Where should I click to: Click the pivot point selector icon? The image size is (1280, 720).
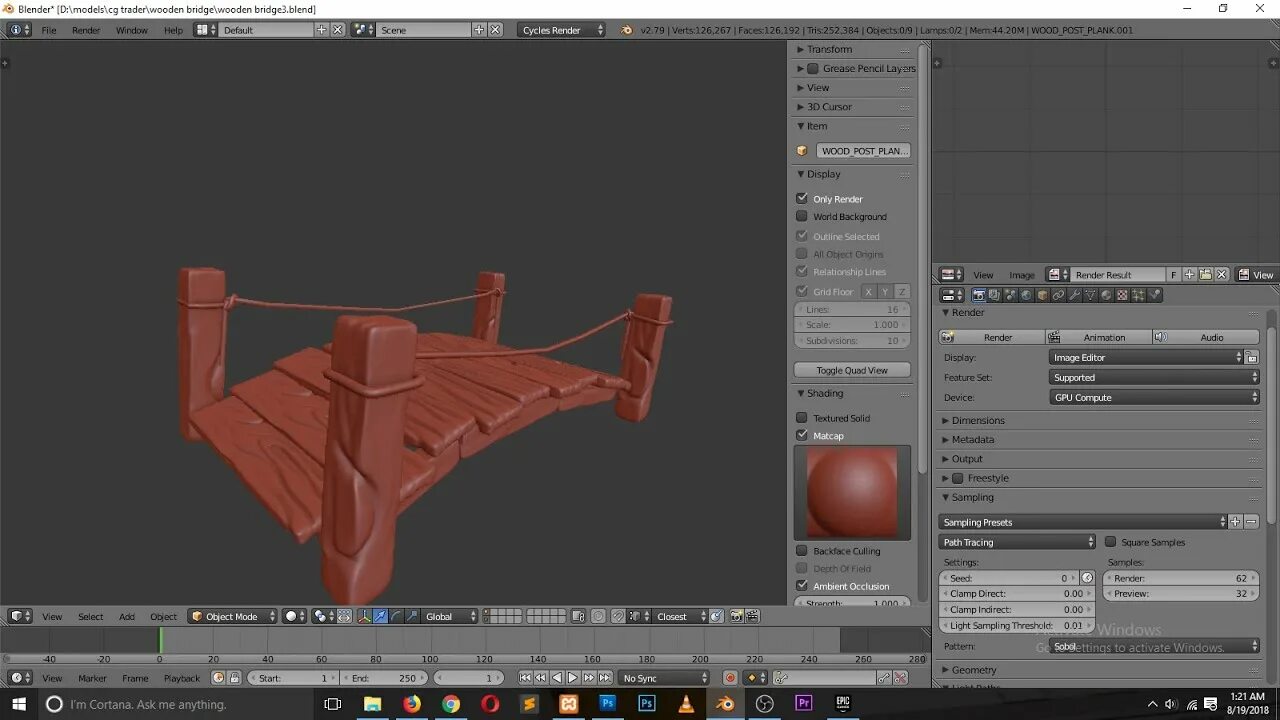[x=325, y=616]
